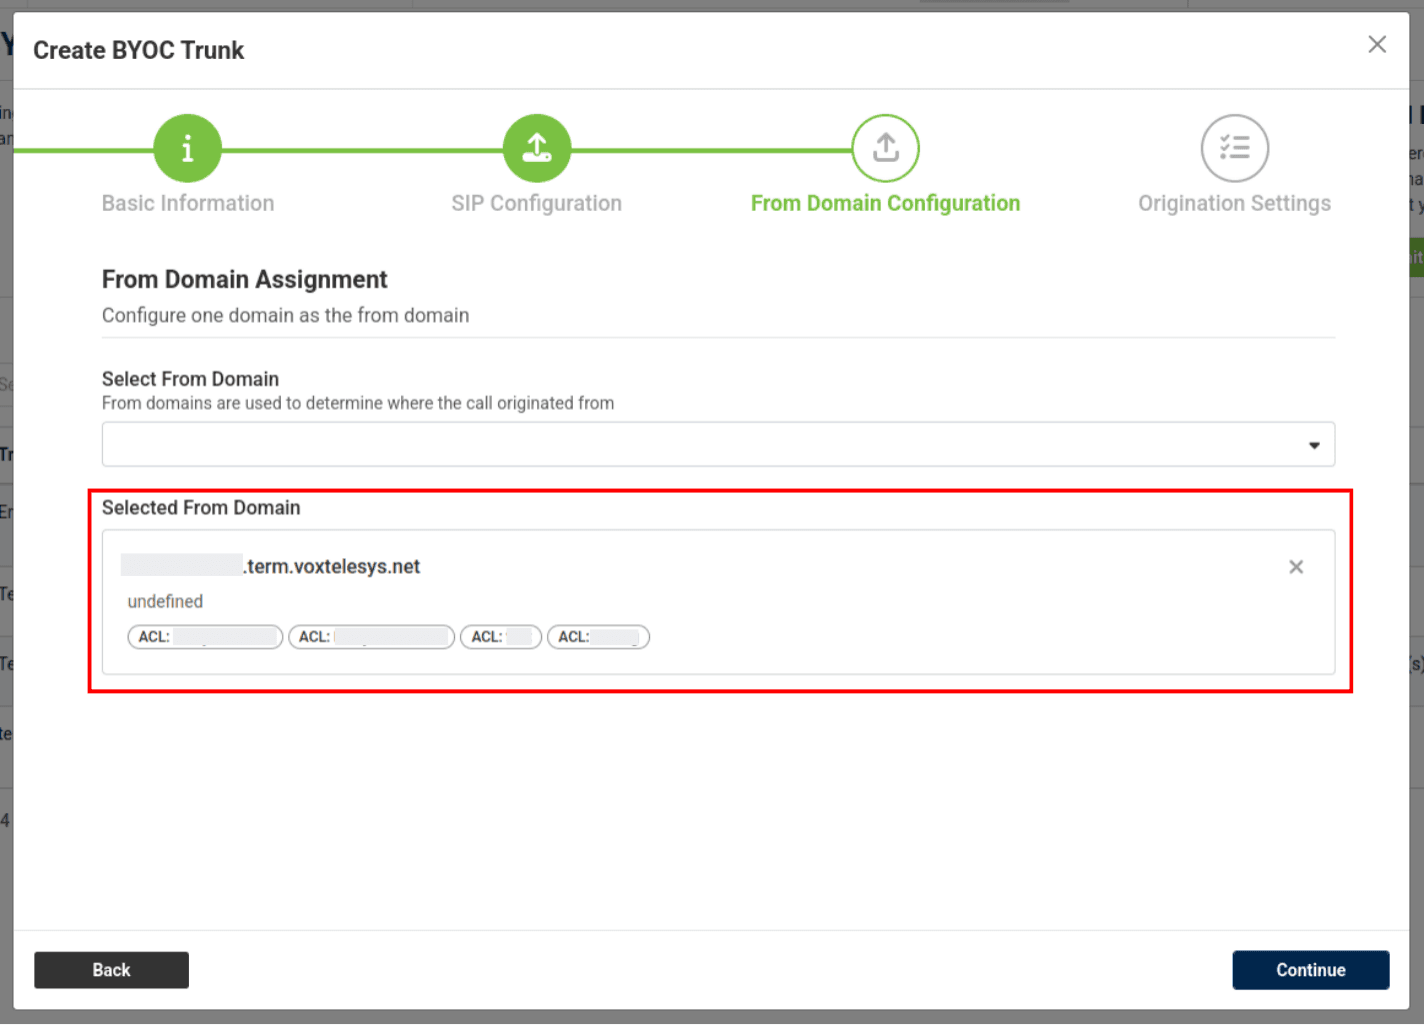1424x1026 pixels.
Task: Click the third ACL tag chip
Action: [500, 637]
